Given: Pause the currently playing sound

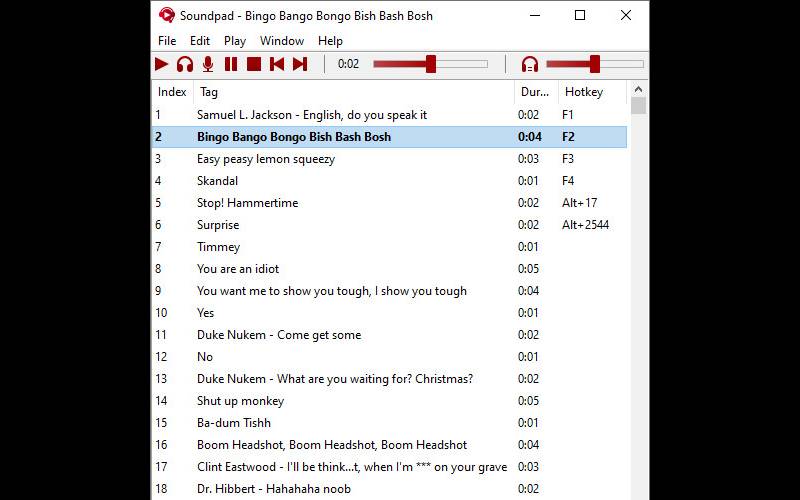Looking at the screenshot, I should coord(231,64).
